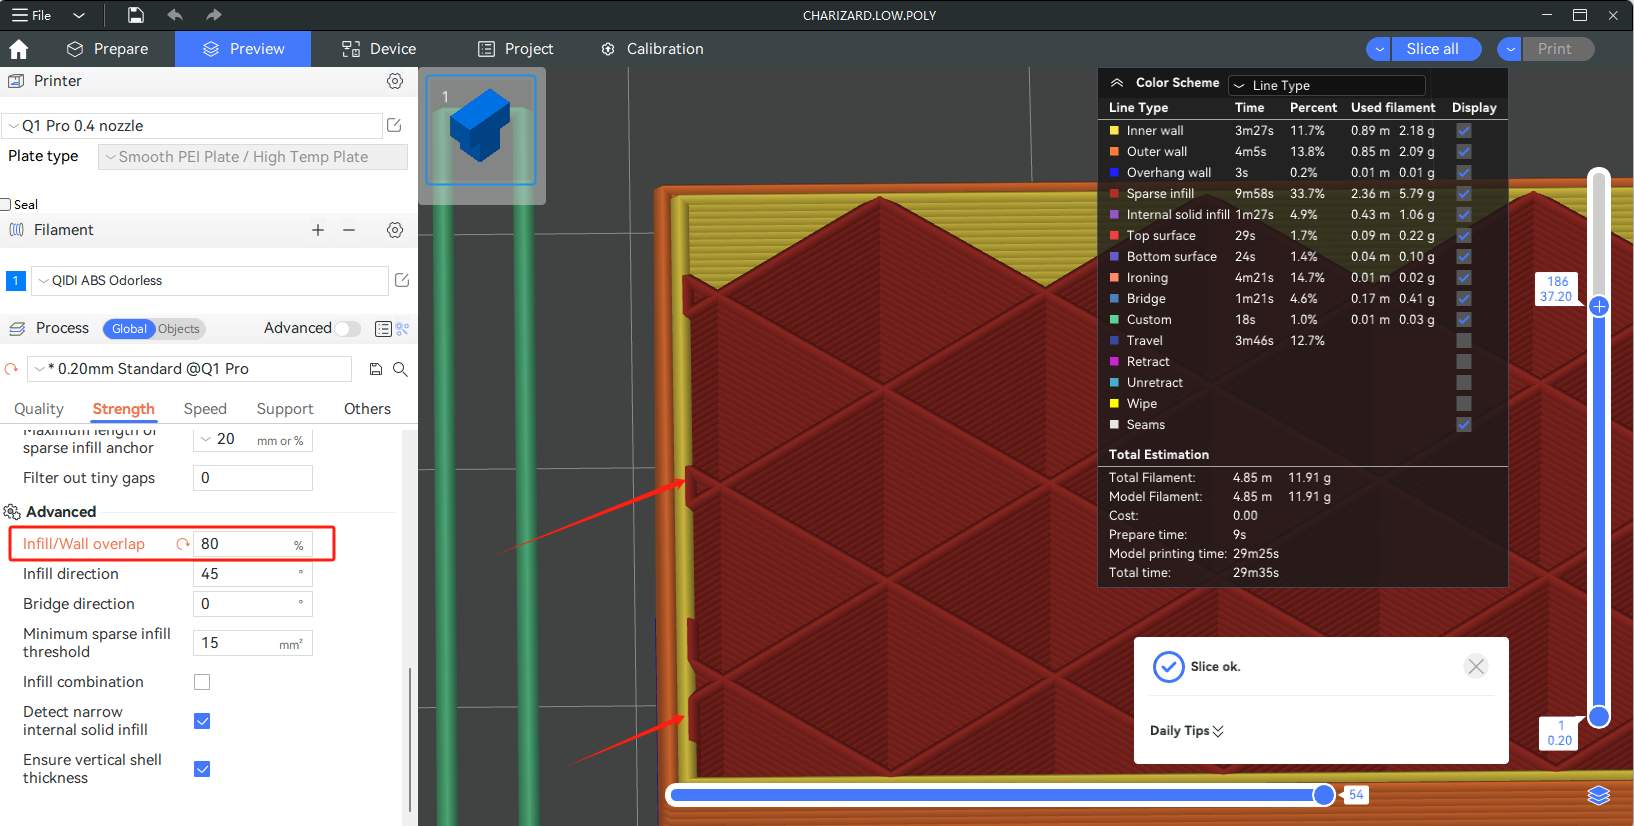Click the search process settings magnifier icon

pos(400,369)
